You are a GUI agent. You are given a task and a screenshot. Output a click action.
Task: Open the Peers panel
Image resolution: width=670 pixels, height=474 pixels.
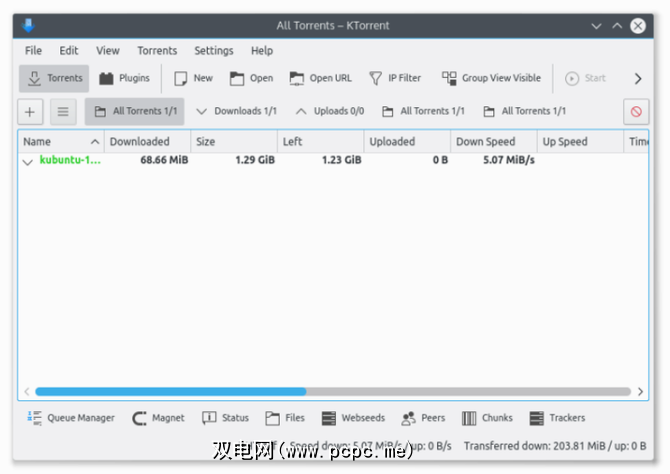pyautogui.click(x=423, y=418)
